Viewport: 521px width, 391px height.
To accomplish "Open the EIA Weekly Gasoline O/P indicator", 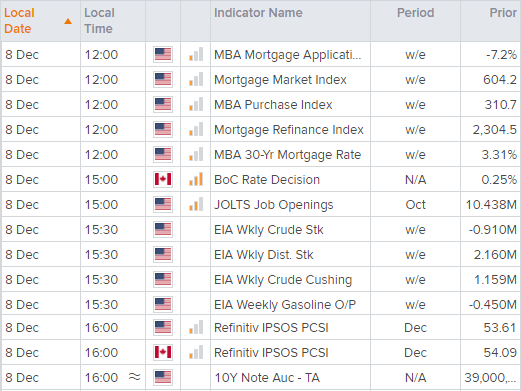I will click(x=285, y=305).
